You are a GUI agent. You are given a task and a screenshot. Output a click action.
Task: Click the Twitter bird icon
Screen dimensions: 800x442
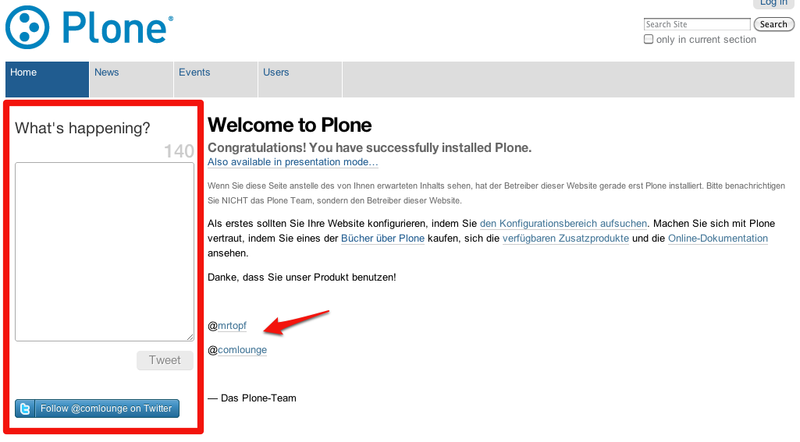coord(25,409)
